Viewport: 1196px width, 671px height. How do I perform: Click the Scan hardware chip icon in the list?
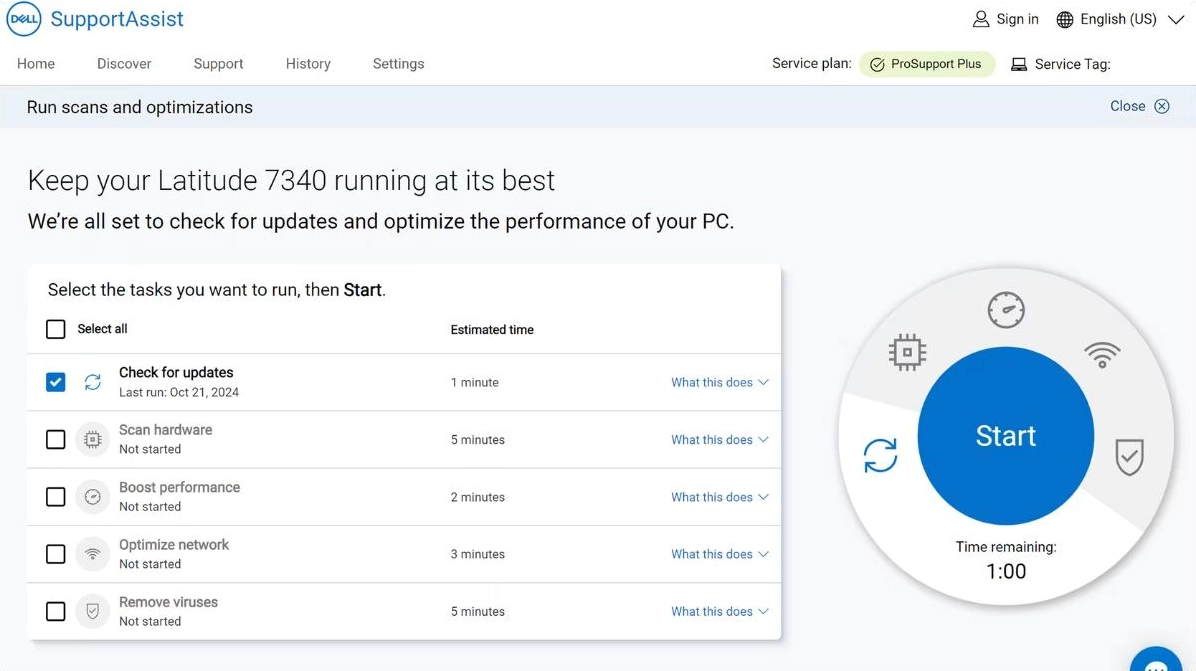[93, 440]
